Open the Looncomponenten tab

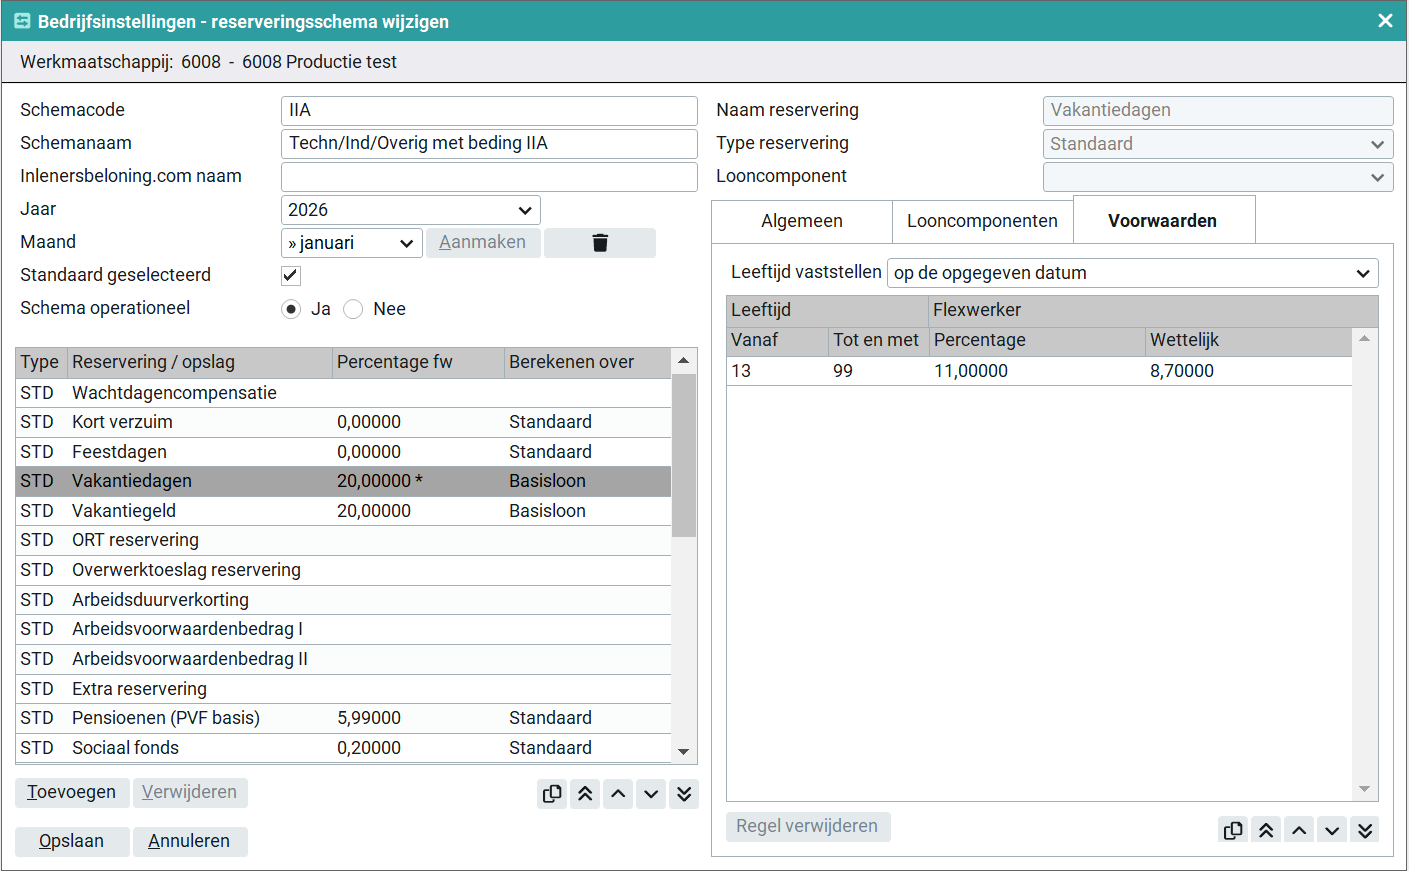[x=982, y=221]
